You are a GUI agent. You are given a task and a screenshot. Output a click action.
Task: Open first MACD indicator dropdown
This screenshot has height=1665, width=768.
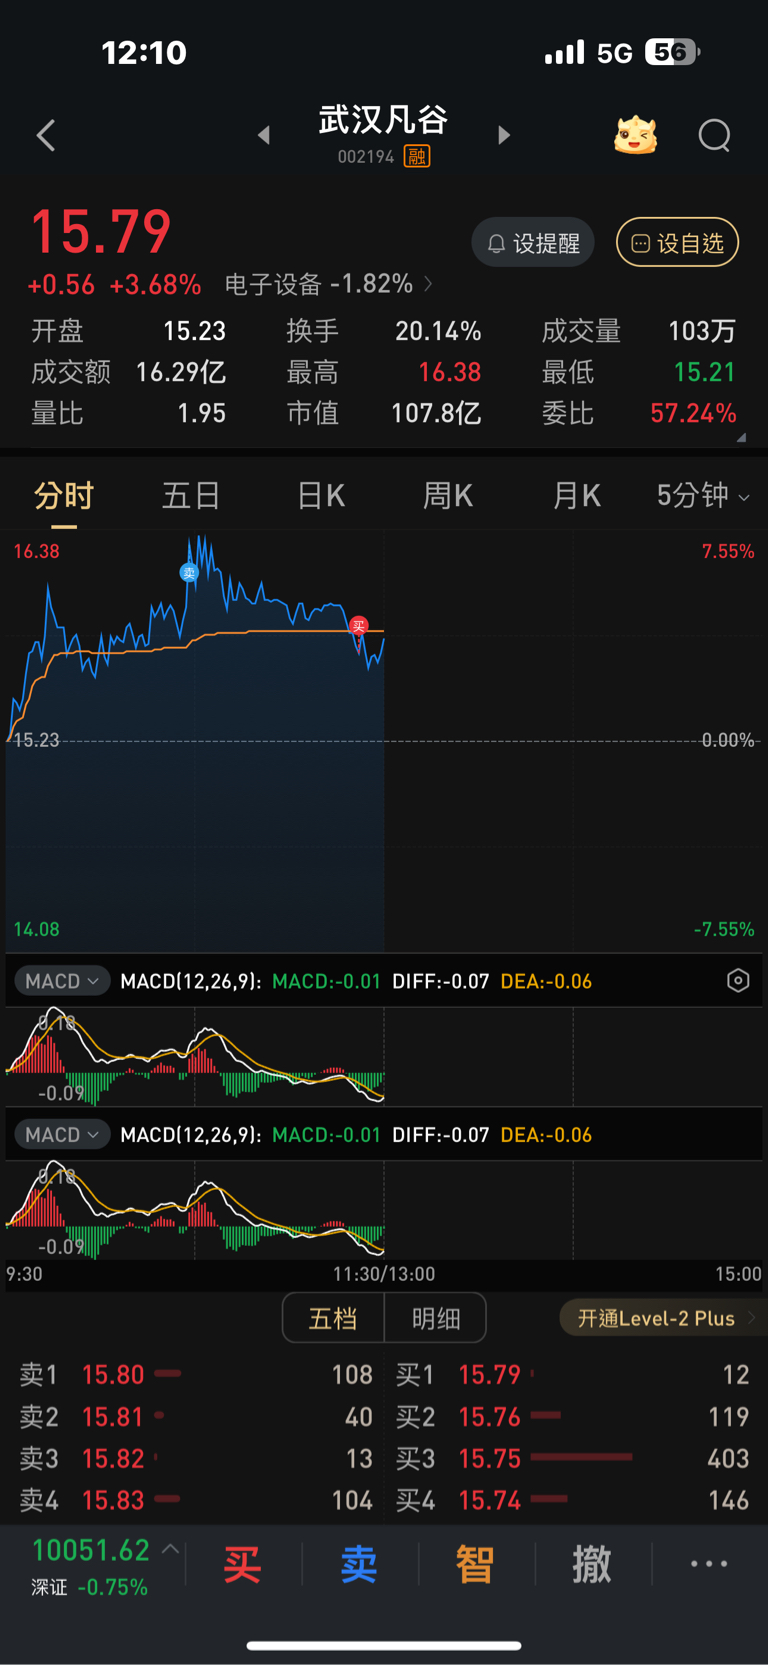coord(62,981)
